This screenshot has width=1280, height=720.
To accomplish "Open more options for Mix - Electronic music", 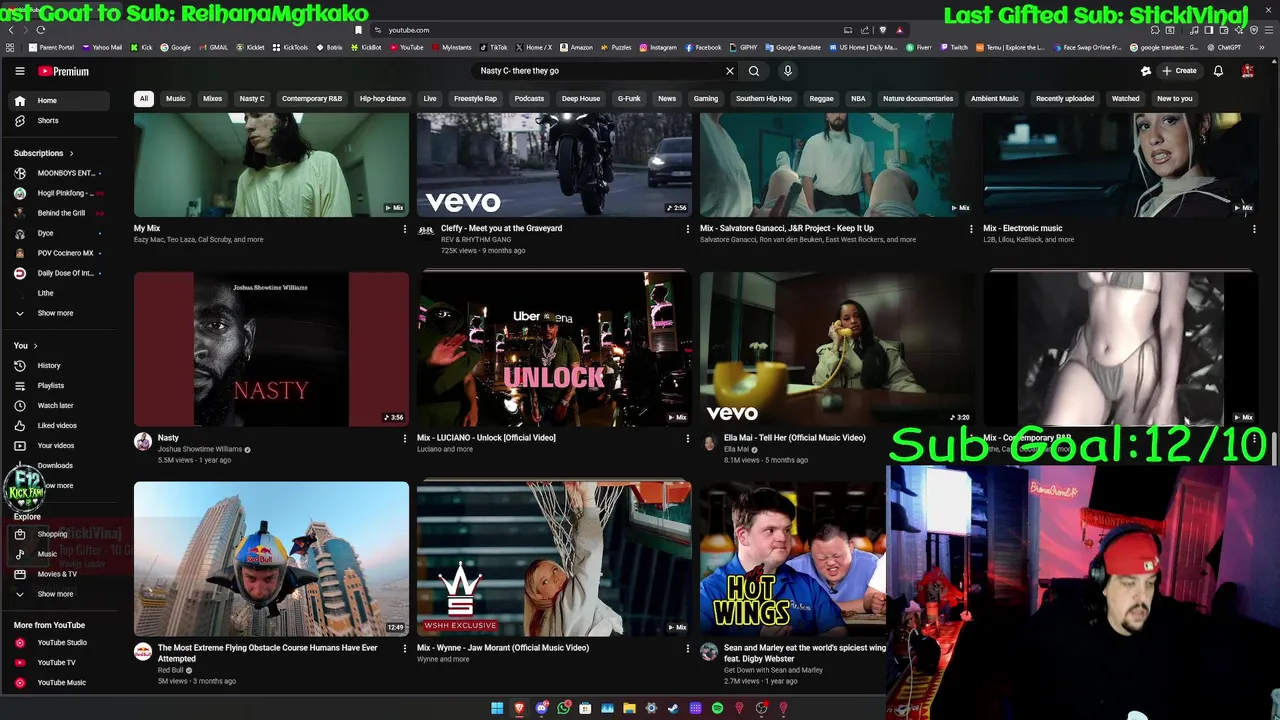I will point(1254,229).
